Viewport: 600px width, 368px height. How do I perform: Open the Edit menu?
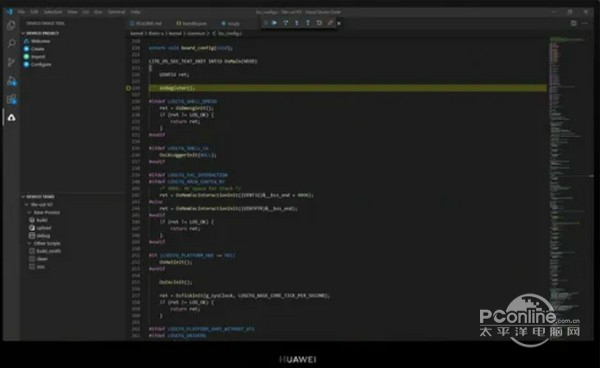point(34,12)
